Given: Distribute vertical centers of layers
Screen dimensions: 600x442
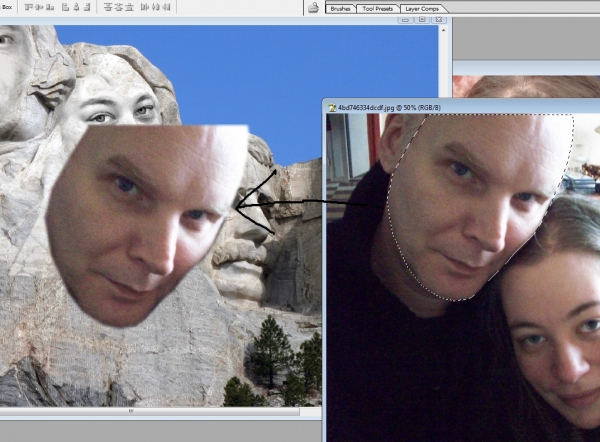Looking at the screenshot, I should (119, 7).
